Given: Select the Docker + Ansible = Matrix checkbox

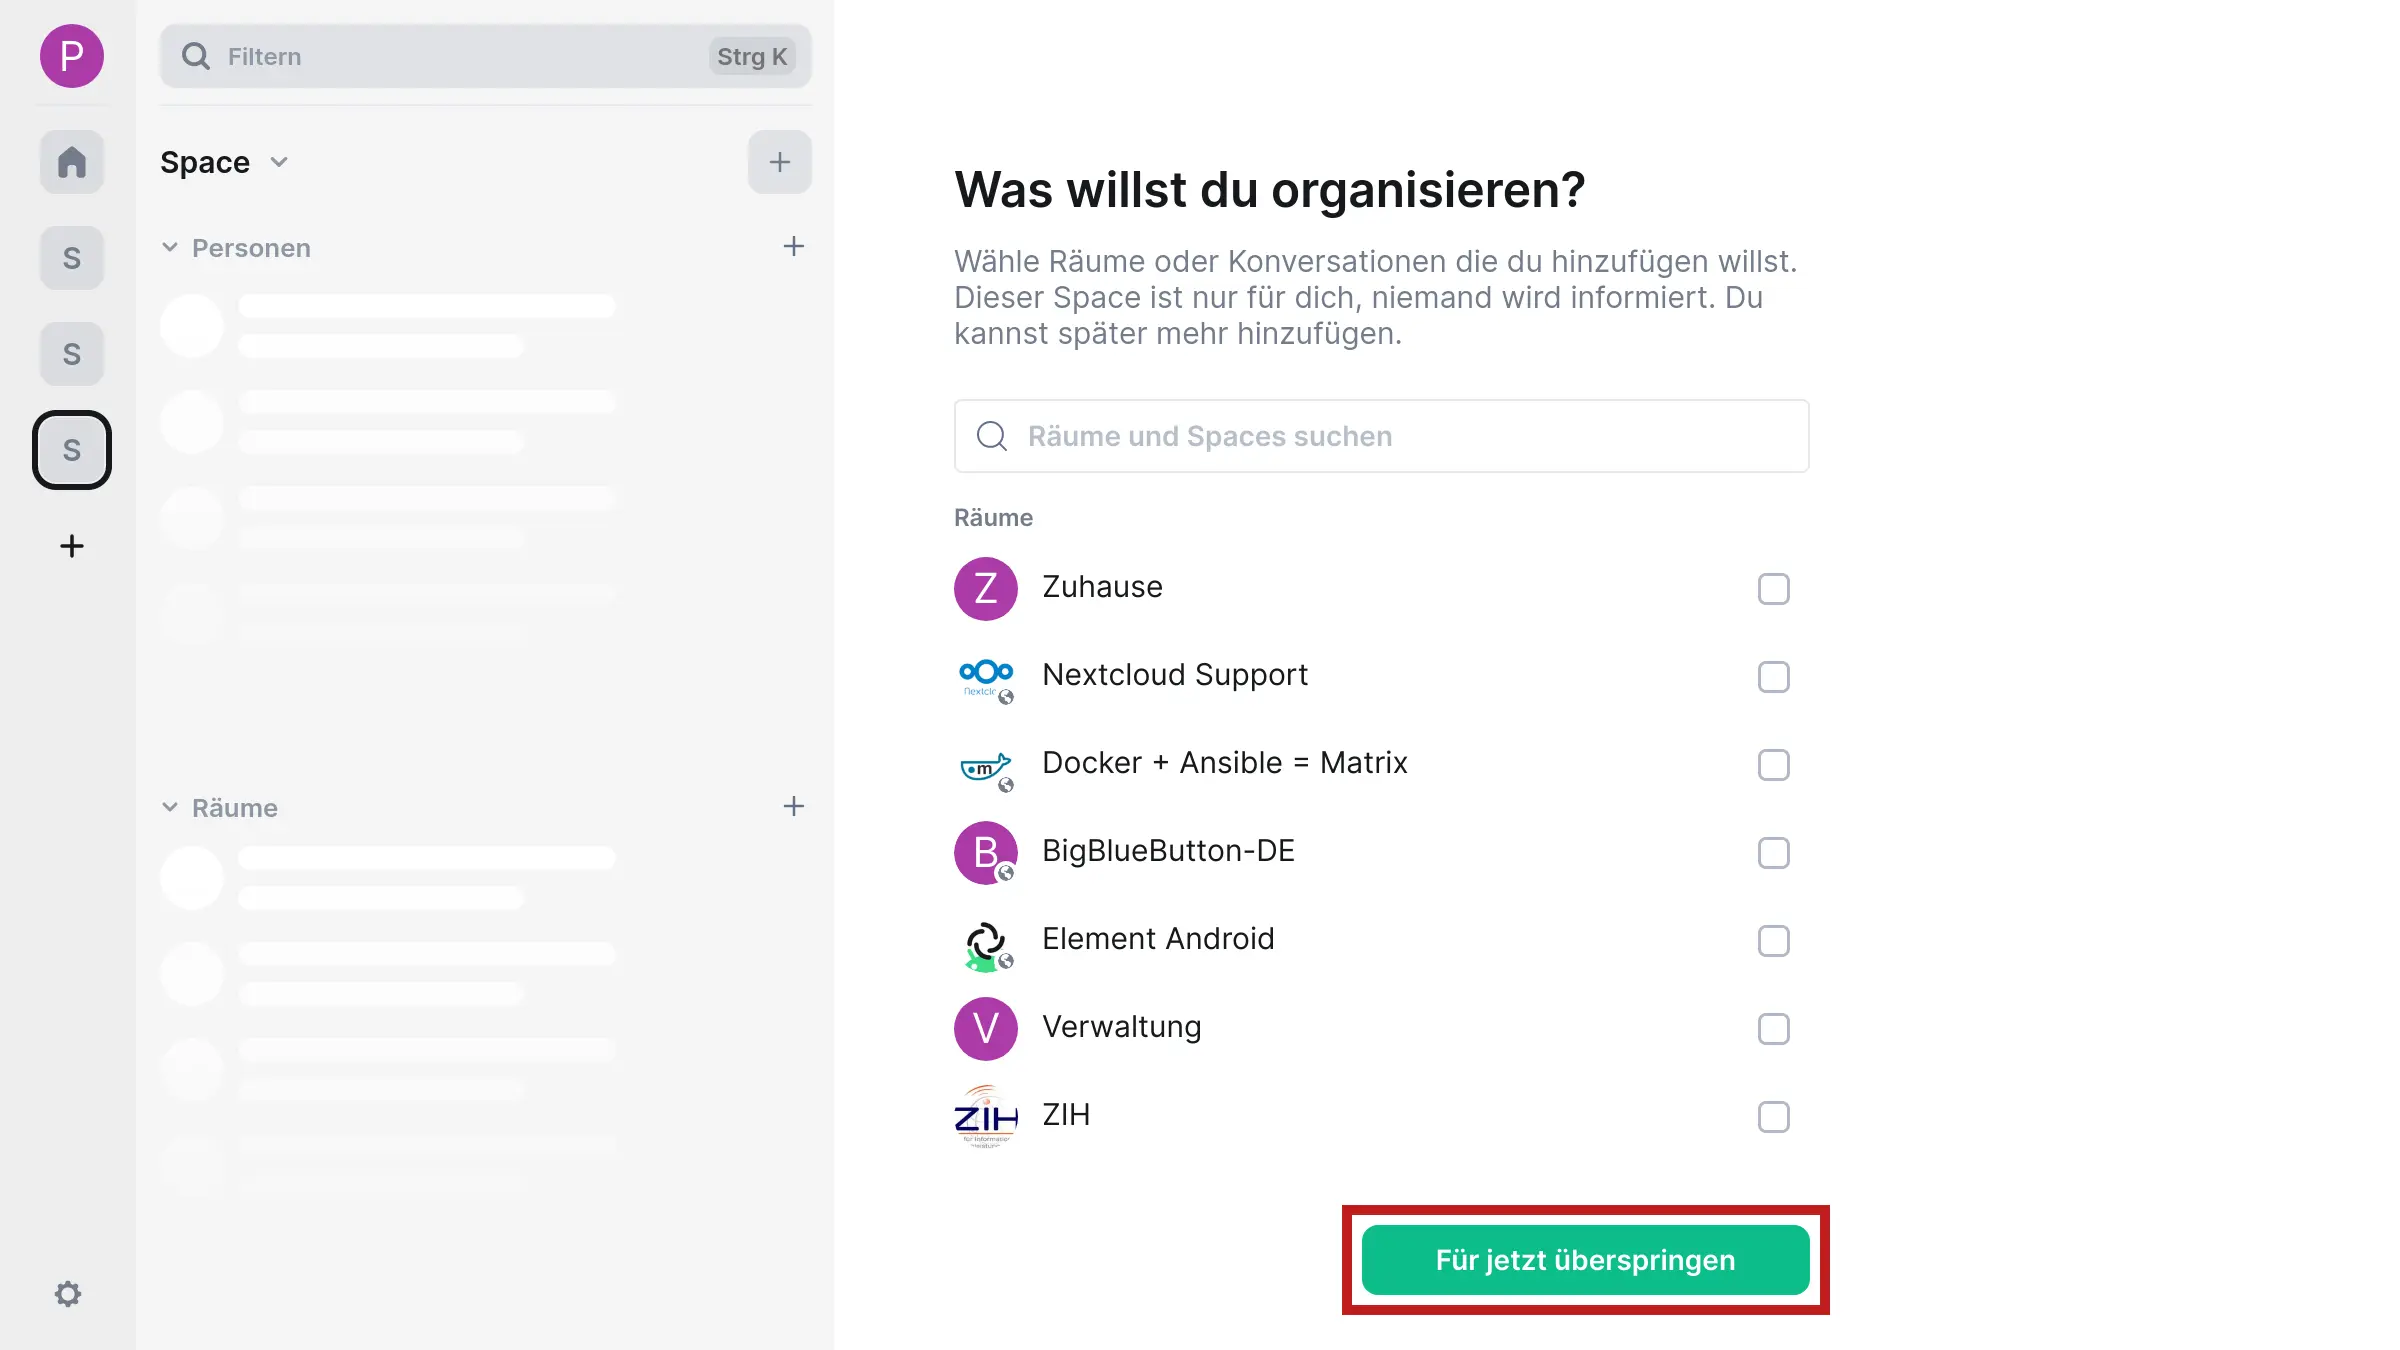Looking at the screenshot, I should pyautogui.click(x=1774, y=765).
